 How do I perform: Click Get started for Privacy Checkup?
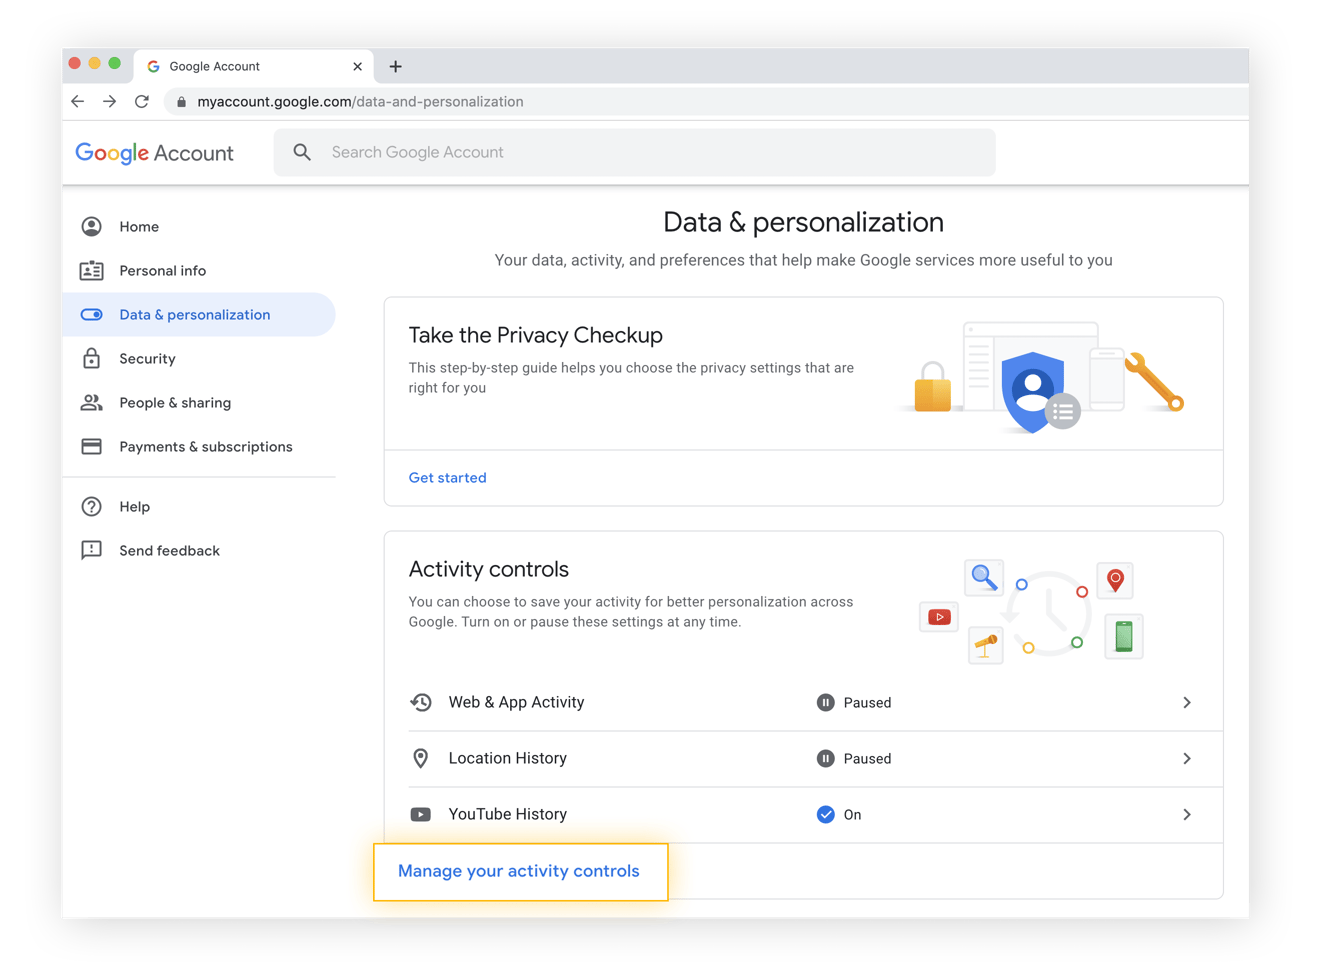point(447,477)
